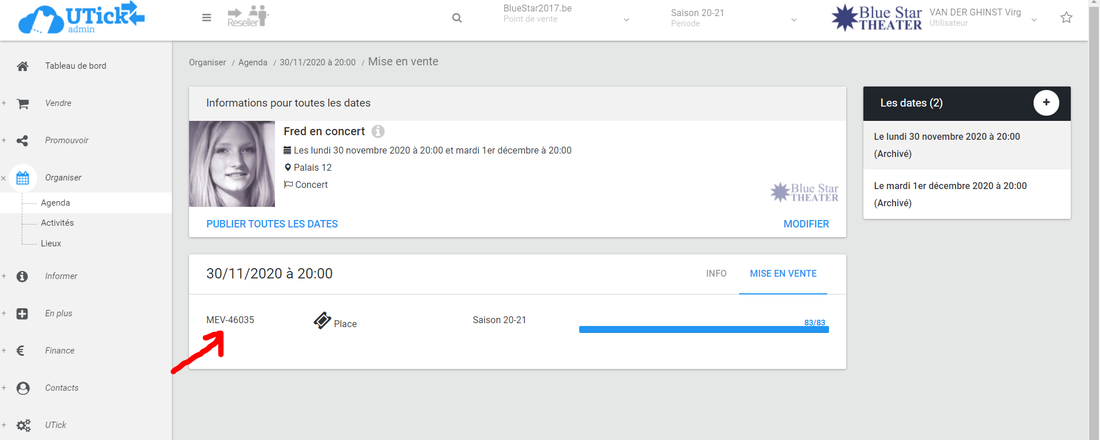The width and height of the screenshot is (1100, 440).
Task: Expand the Vendre sidebar section
Action: [4, 103]
